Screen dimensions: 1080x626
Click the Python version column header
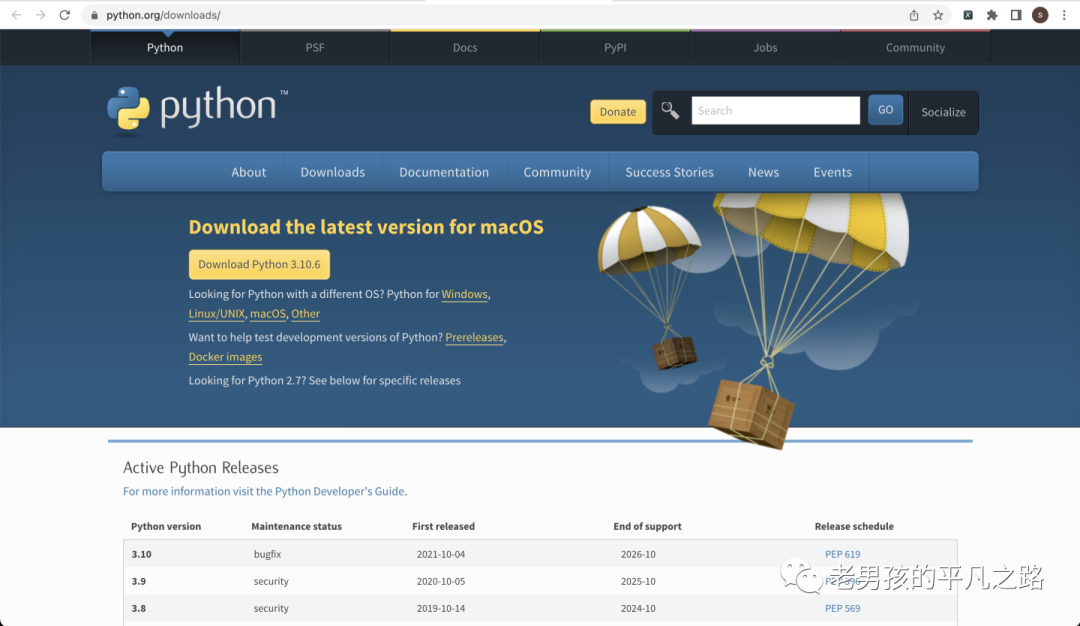(166, 526)
